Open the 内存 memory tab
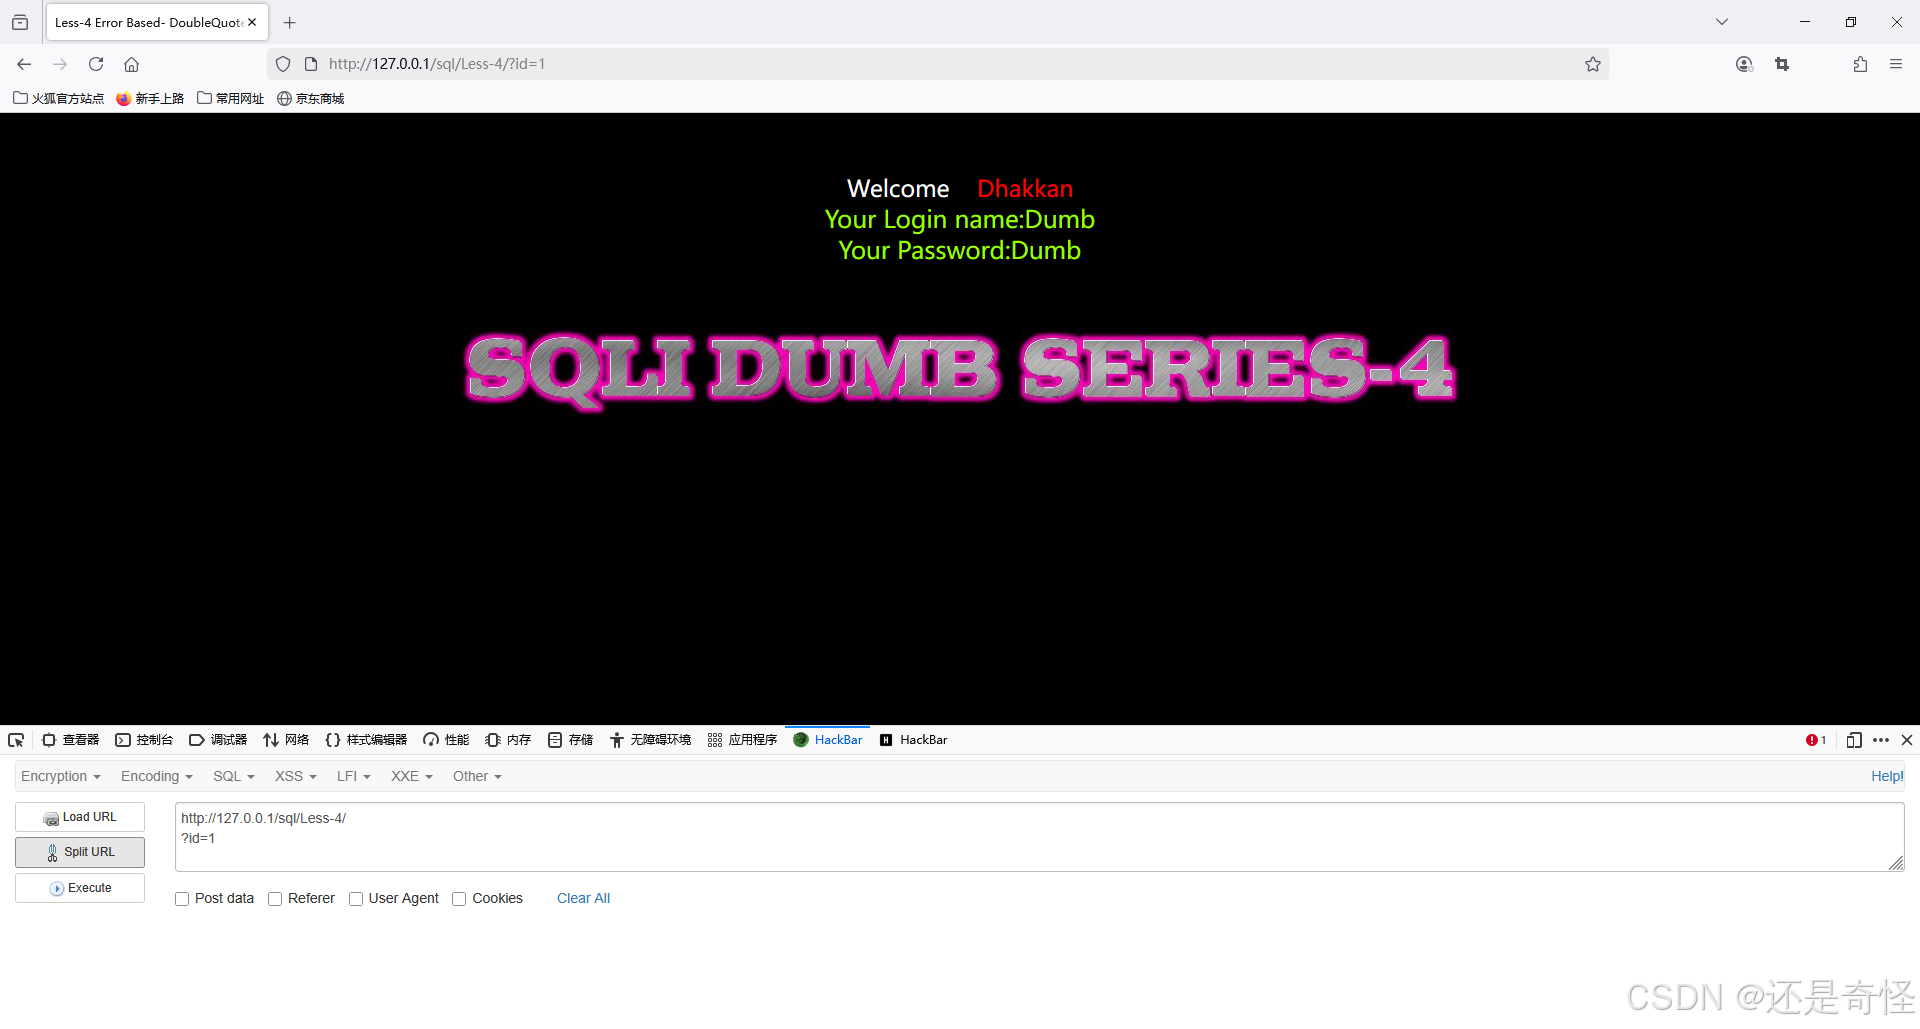Image resolution: width=1920 pixels, height=1029 pixels. 508,740
